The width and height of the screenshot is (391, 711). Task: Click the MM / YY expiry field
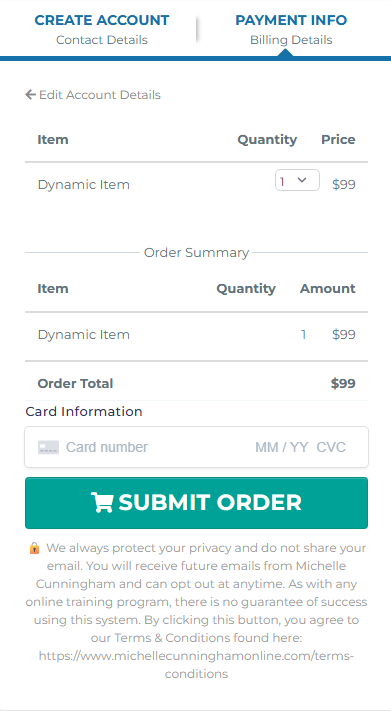[x=281, y=448]
